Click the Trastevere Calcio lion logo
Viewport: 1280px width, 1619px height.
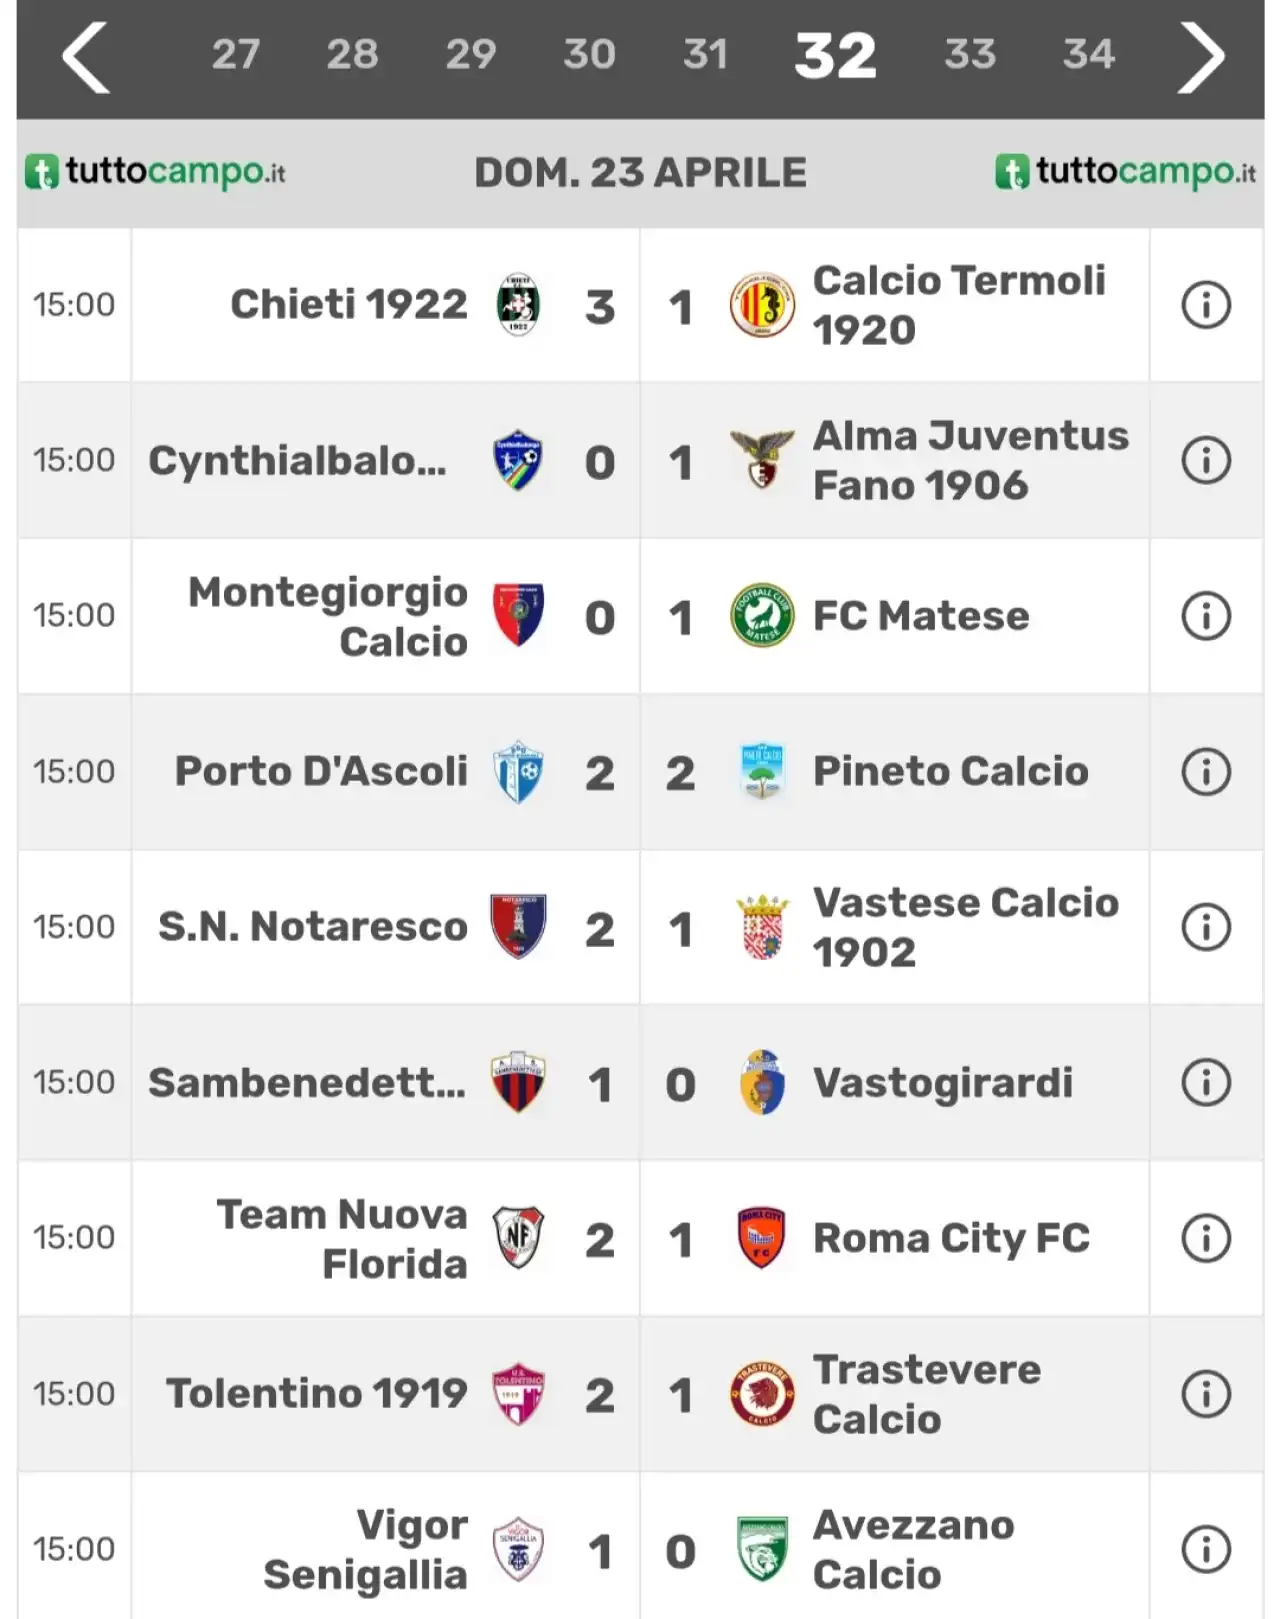tap(762, 1394)
